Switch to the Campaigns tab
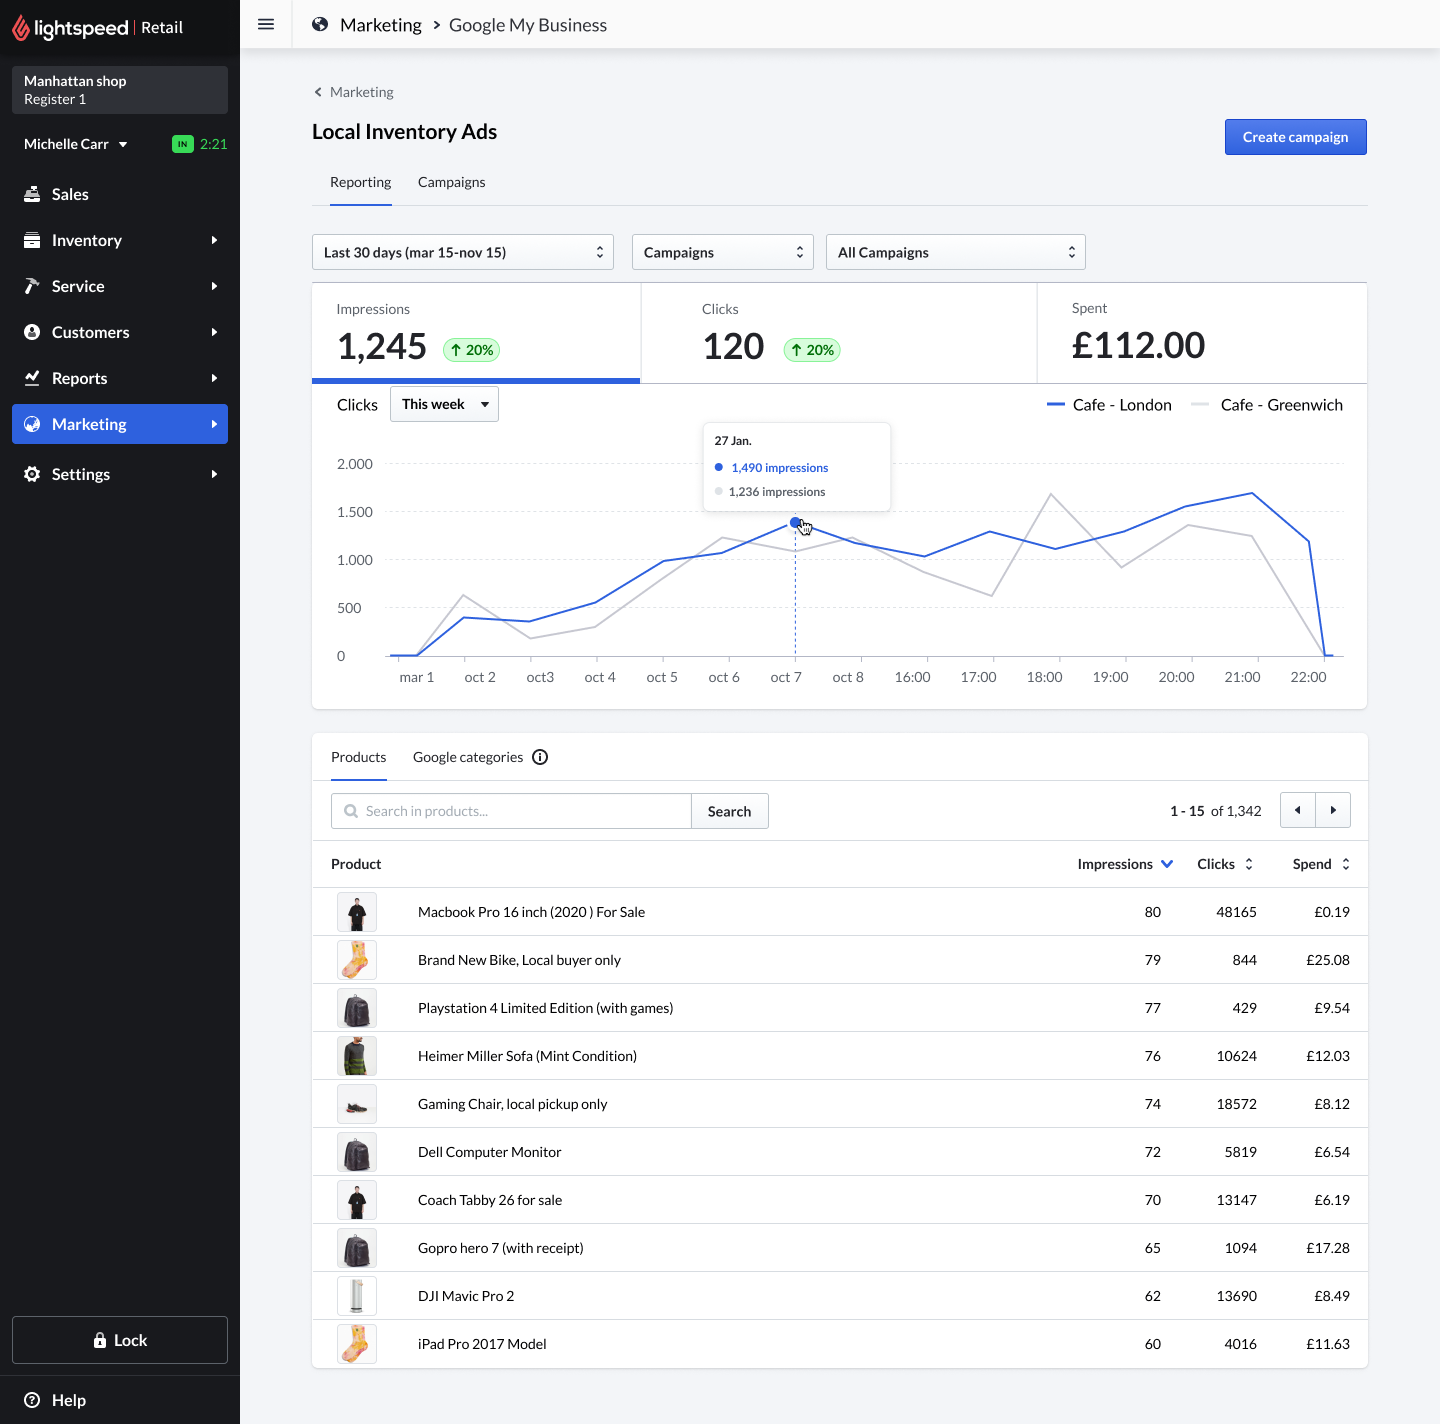The height and width of the screenshot is (1424, 1440). (452, 182)
